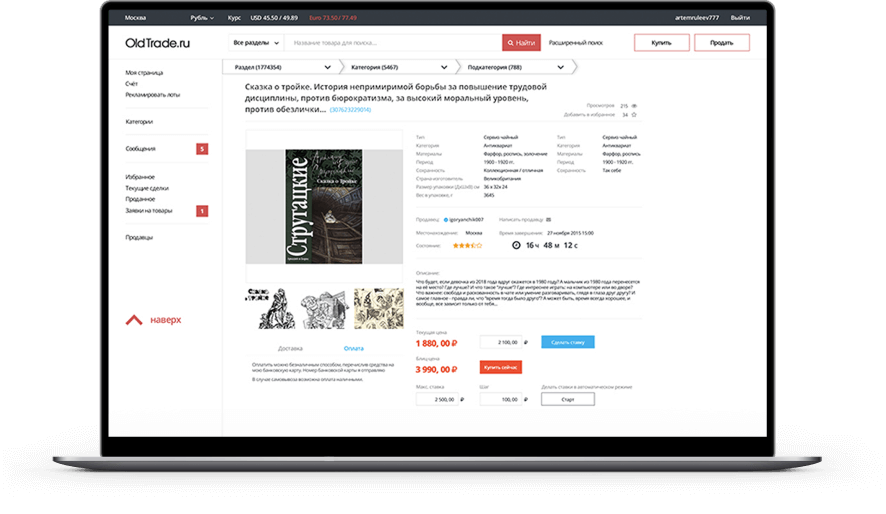Expand the 'Все разделы' search dropdown
The image size is (886, 514).
256,42
